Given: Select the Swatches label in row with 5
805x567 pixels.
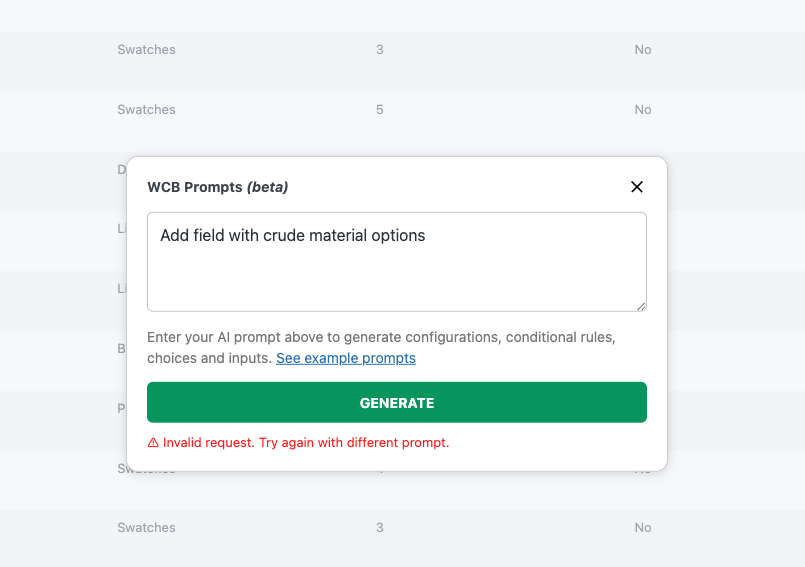Looking at the screenshot, I should [x=146, y=110].
